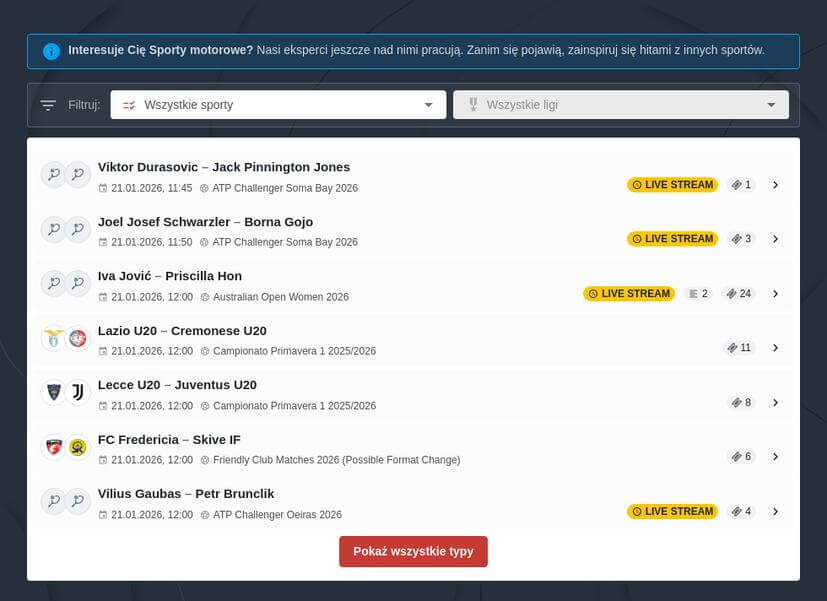The width and height of the screenshot is (827, 601).
Task: Click the info icon in the banner
Action: coord(51,51)
